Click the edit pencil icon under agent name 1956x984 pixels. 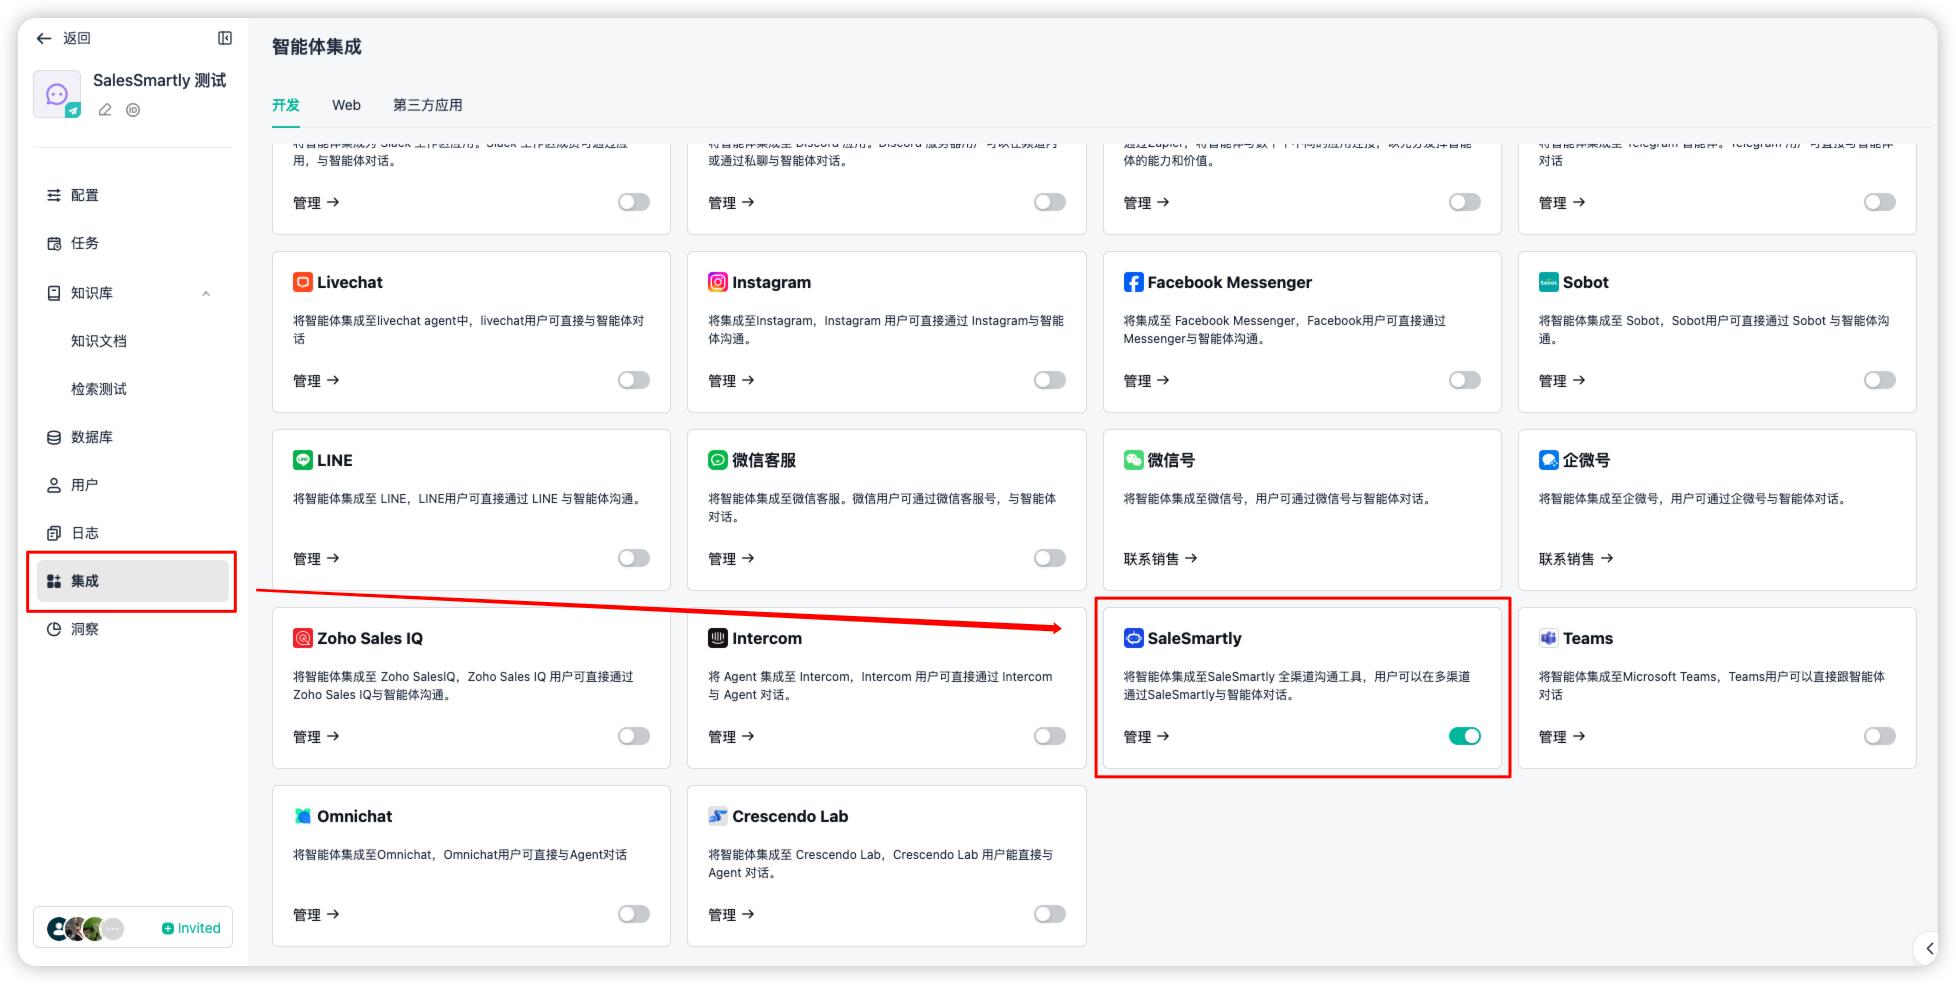105,110
